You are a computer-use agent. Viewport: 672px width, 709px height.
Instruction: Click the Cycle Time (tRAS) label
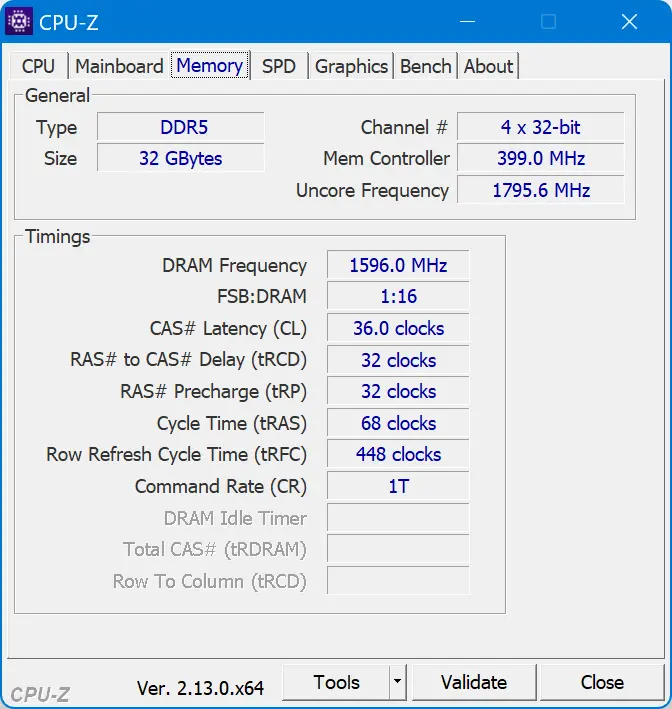coord(232,424)
